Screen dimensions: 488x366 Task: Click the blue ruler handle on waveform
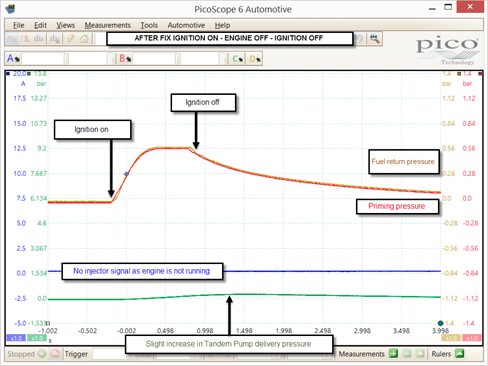(x=126, y=174)
